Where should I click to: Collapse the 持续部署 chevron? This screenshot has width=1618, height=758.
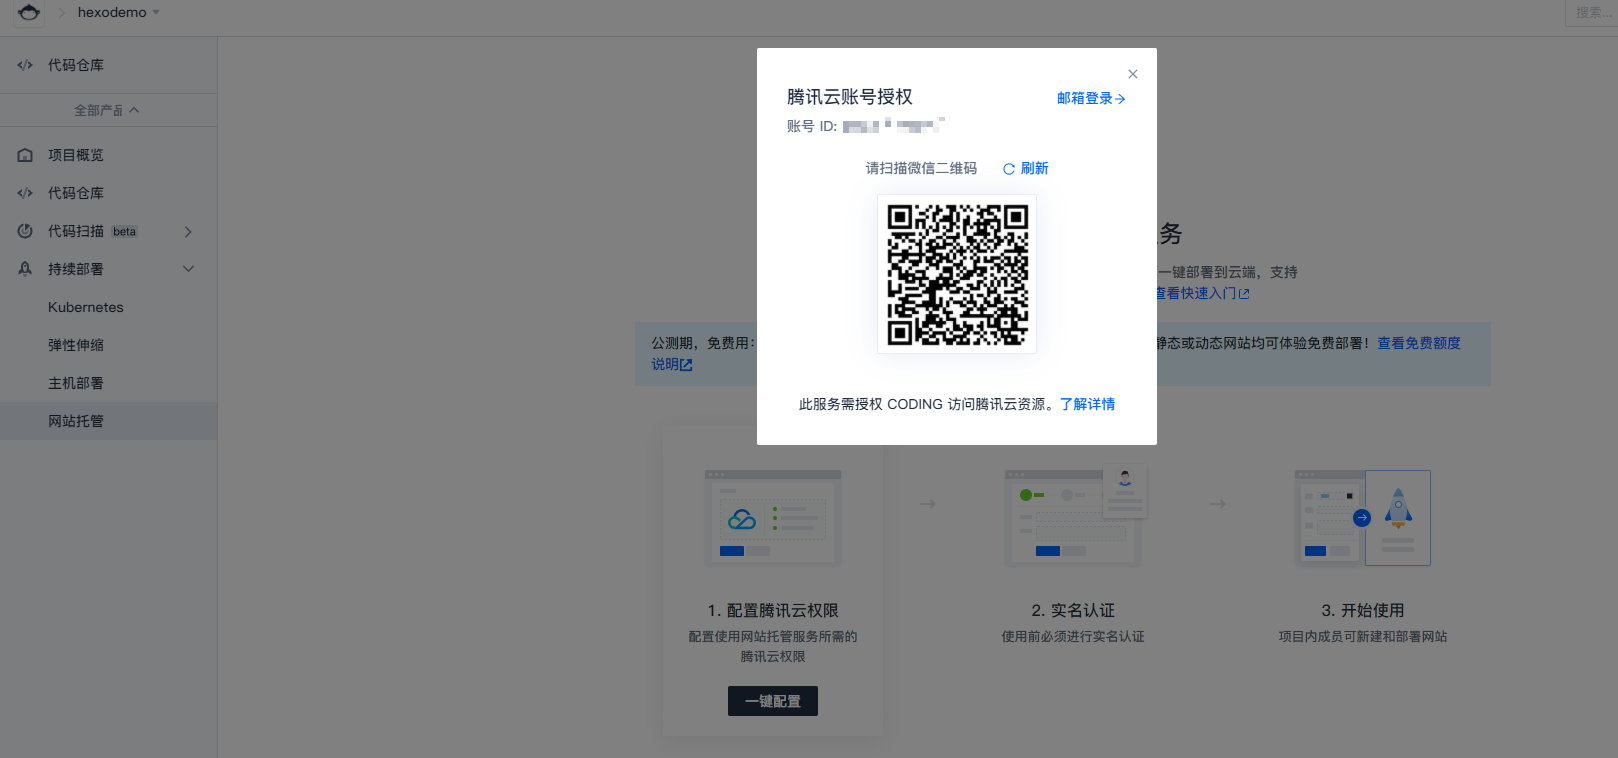pos(188,269)
